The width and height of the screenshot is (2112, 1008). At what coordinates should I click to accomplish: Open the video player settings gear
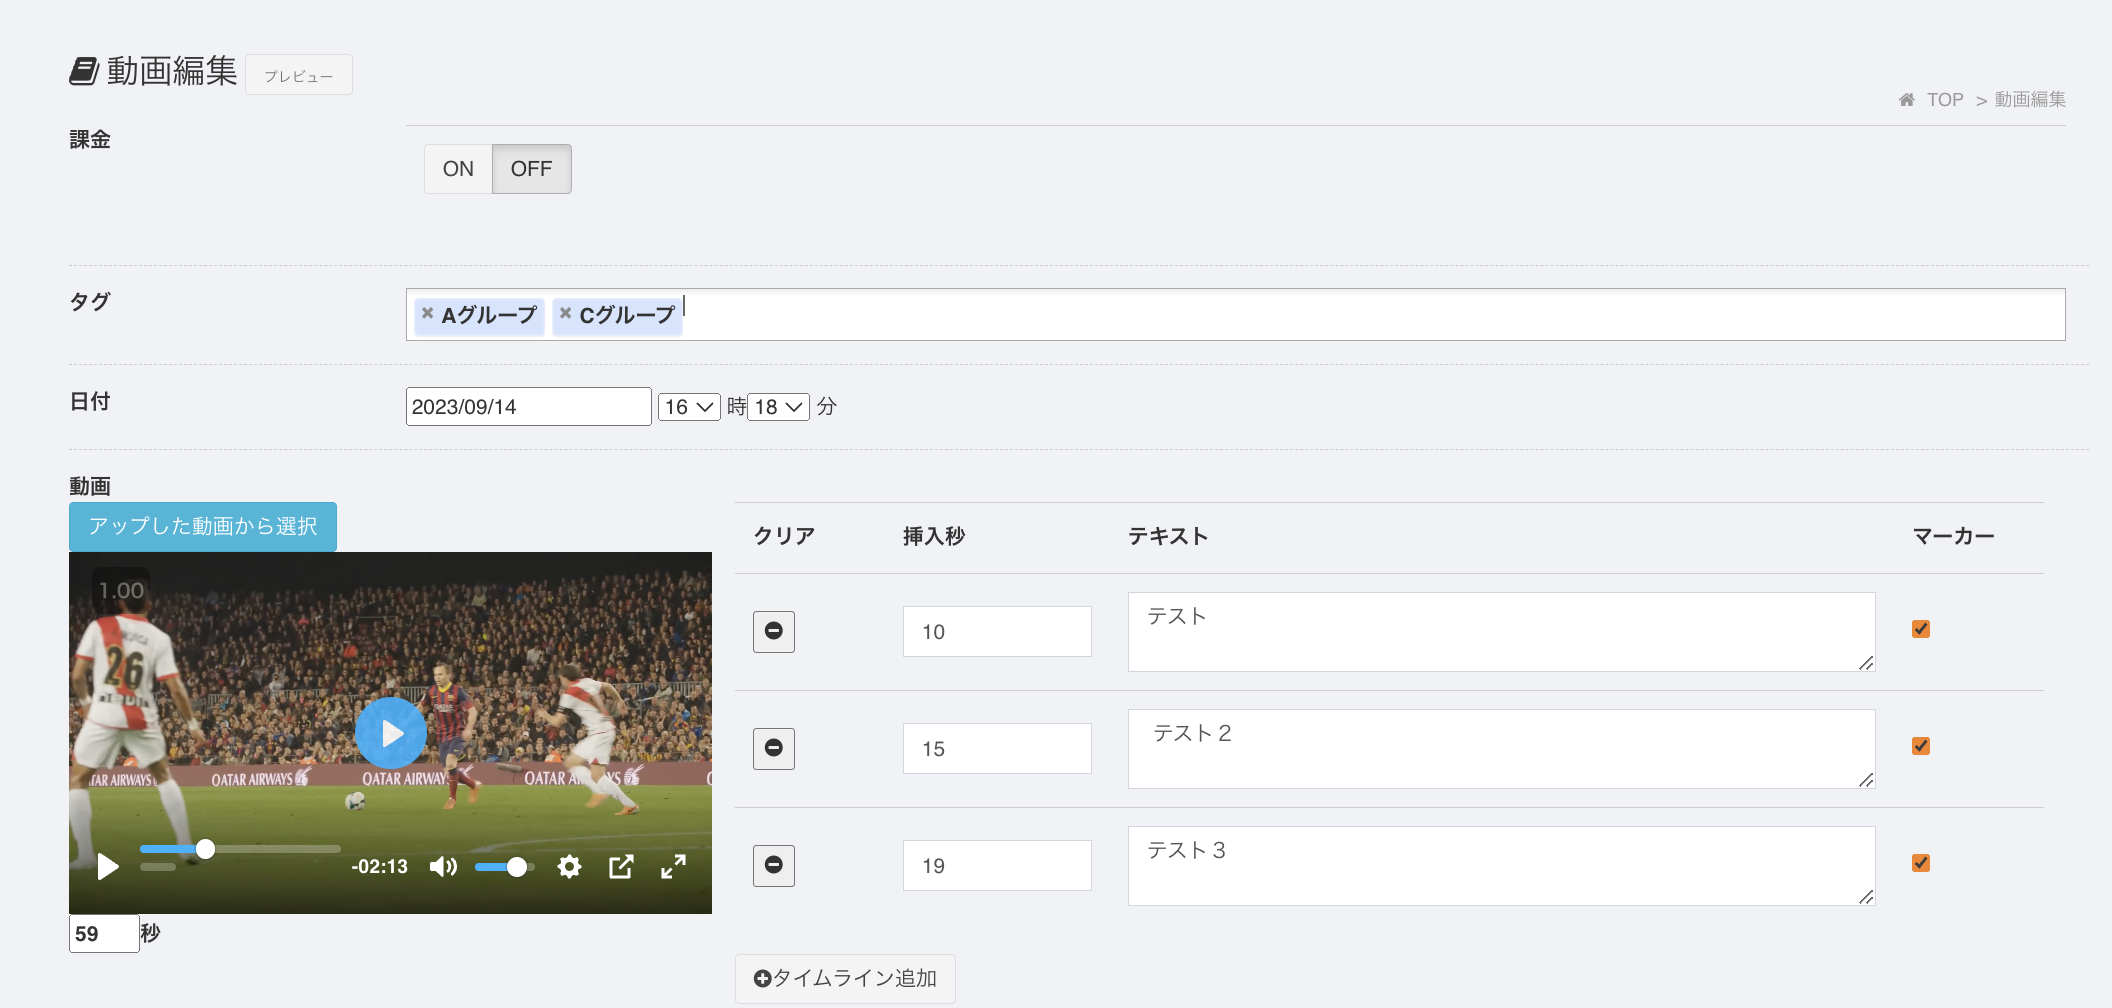tap(569, 866)
